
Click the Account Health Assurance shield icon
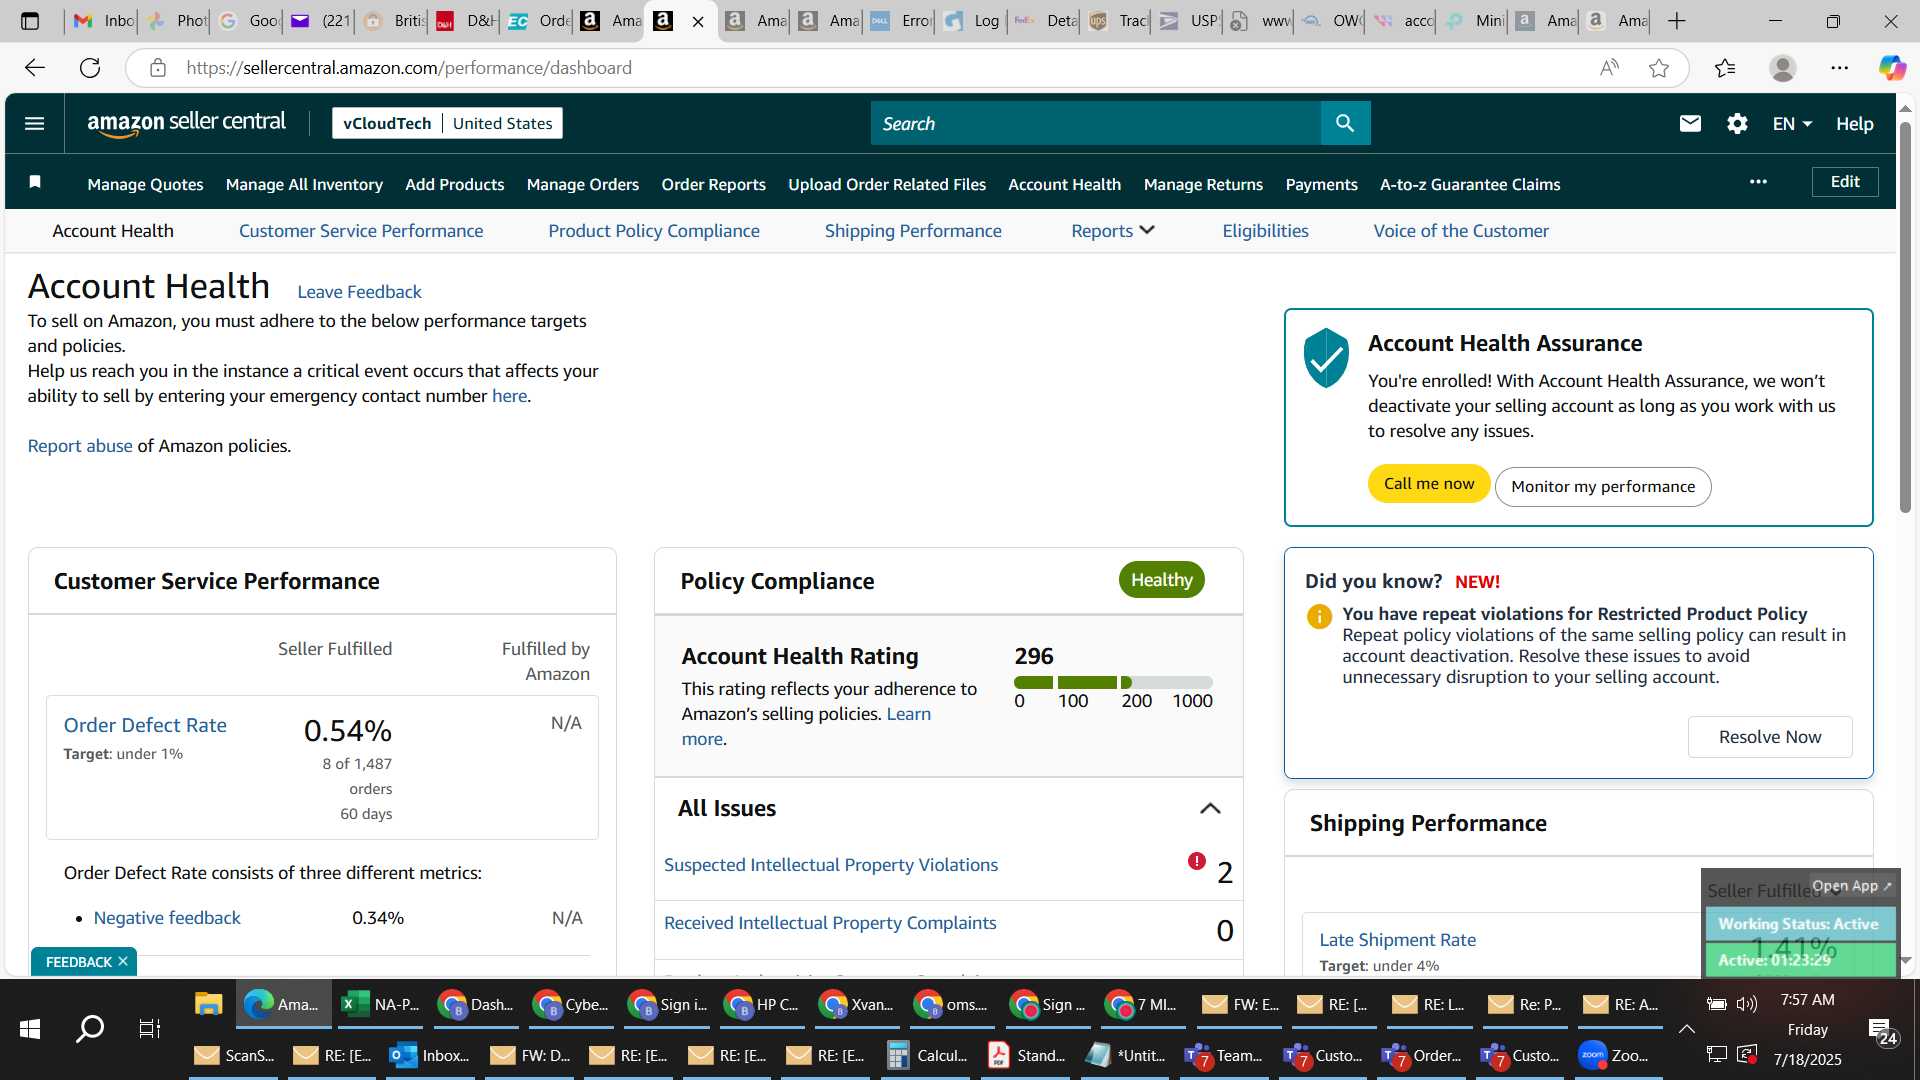[x=1327, y=358]
